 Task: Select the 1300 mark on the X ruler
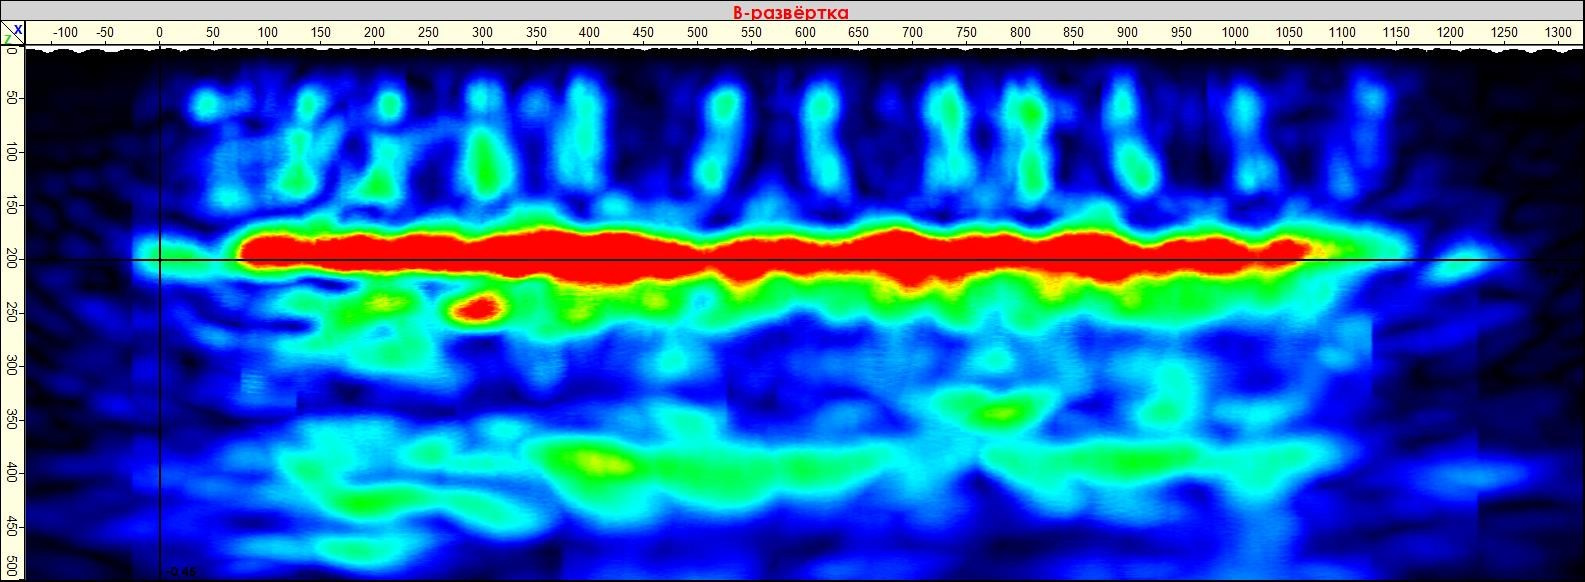tap(1558, 33)
